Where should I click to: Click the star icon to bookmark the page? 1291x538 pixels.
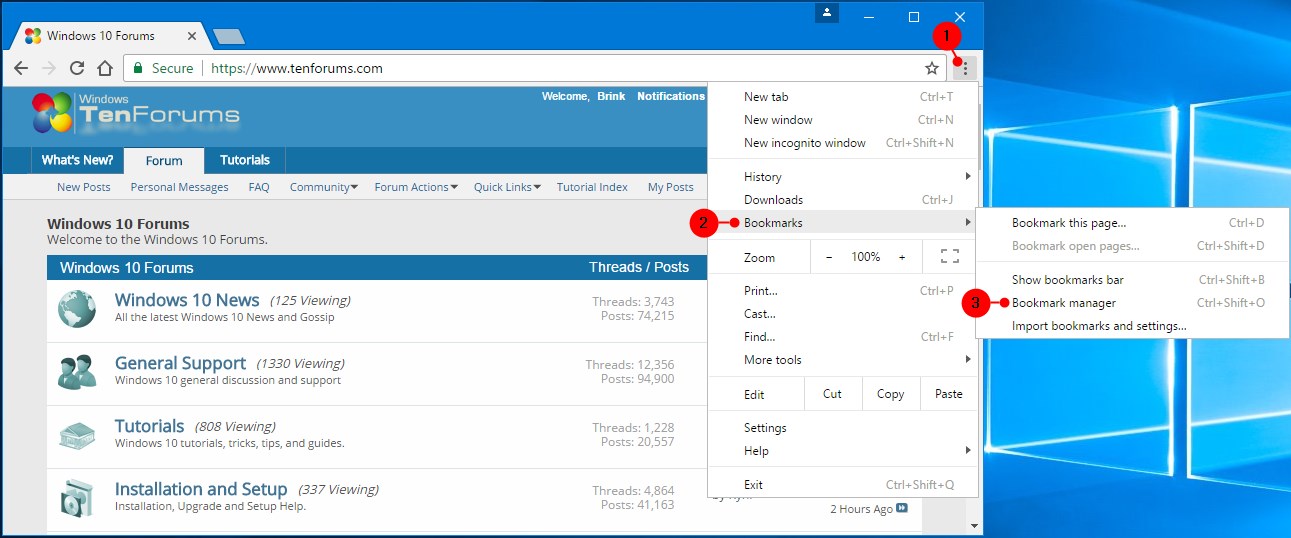pos(932,68)
